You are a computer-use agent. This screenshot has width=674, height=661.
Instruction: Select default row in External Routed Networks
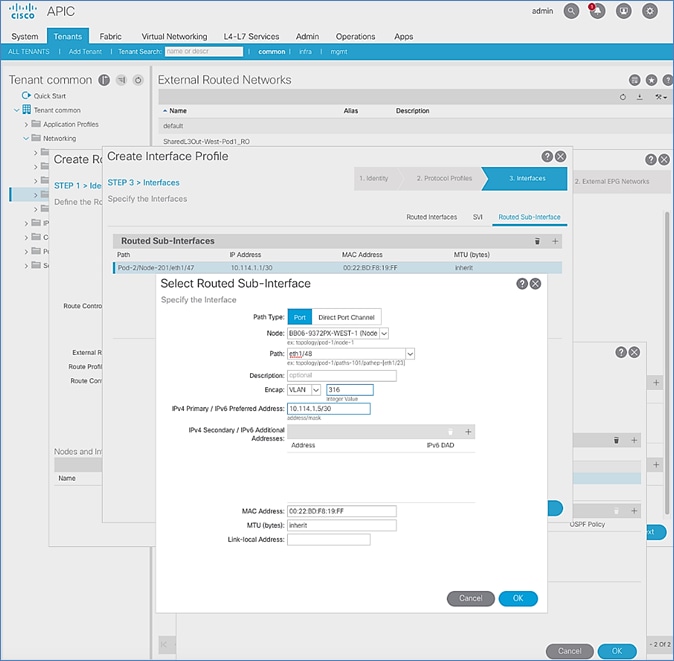pos(415,126)
